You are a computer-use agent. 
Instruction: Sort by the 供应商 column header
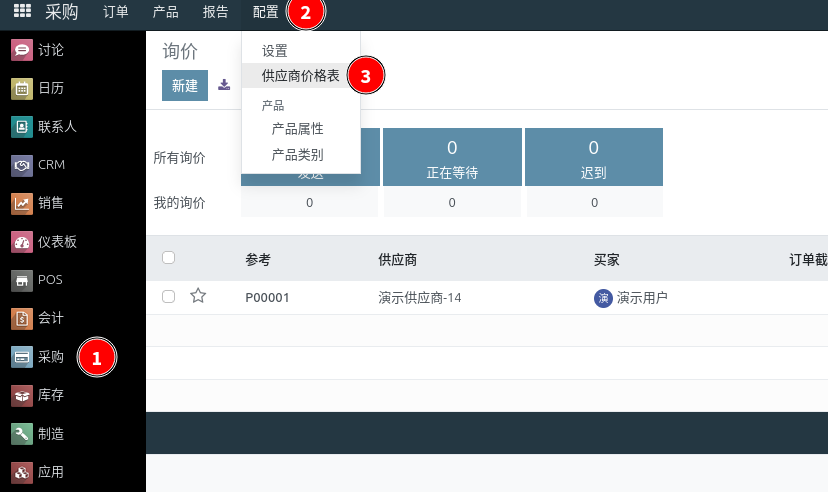click(398, 260)
